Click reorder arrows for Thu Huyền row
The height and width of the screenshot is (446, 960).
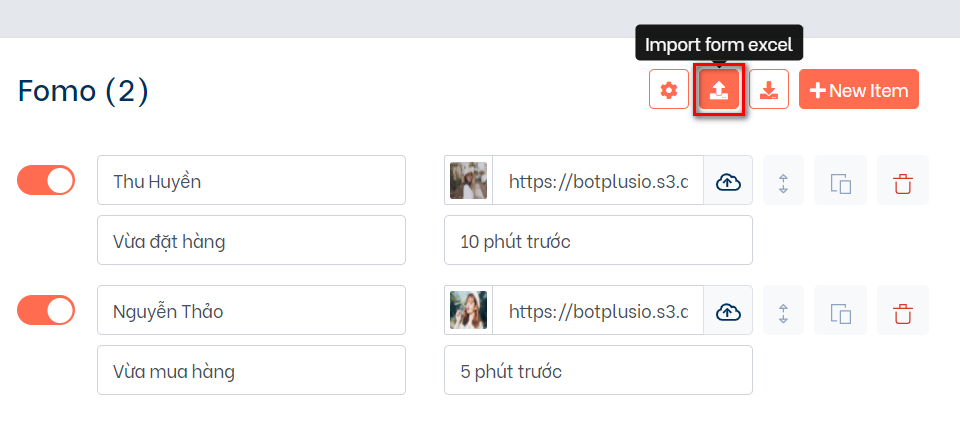(784, 181)
